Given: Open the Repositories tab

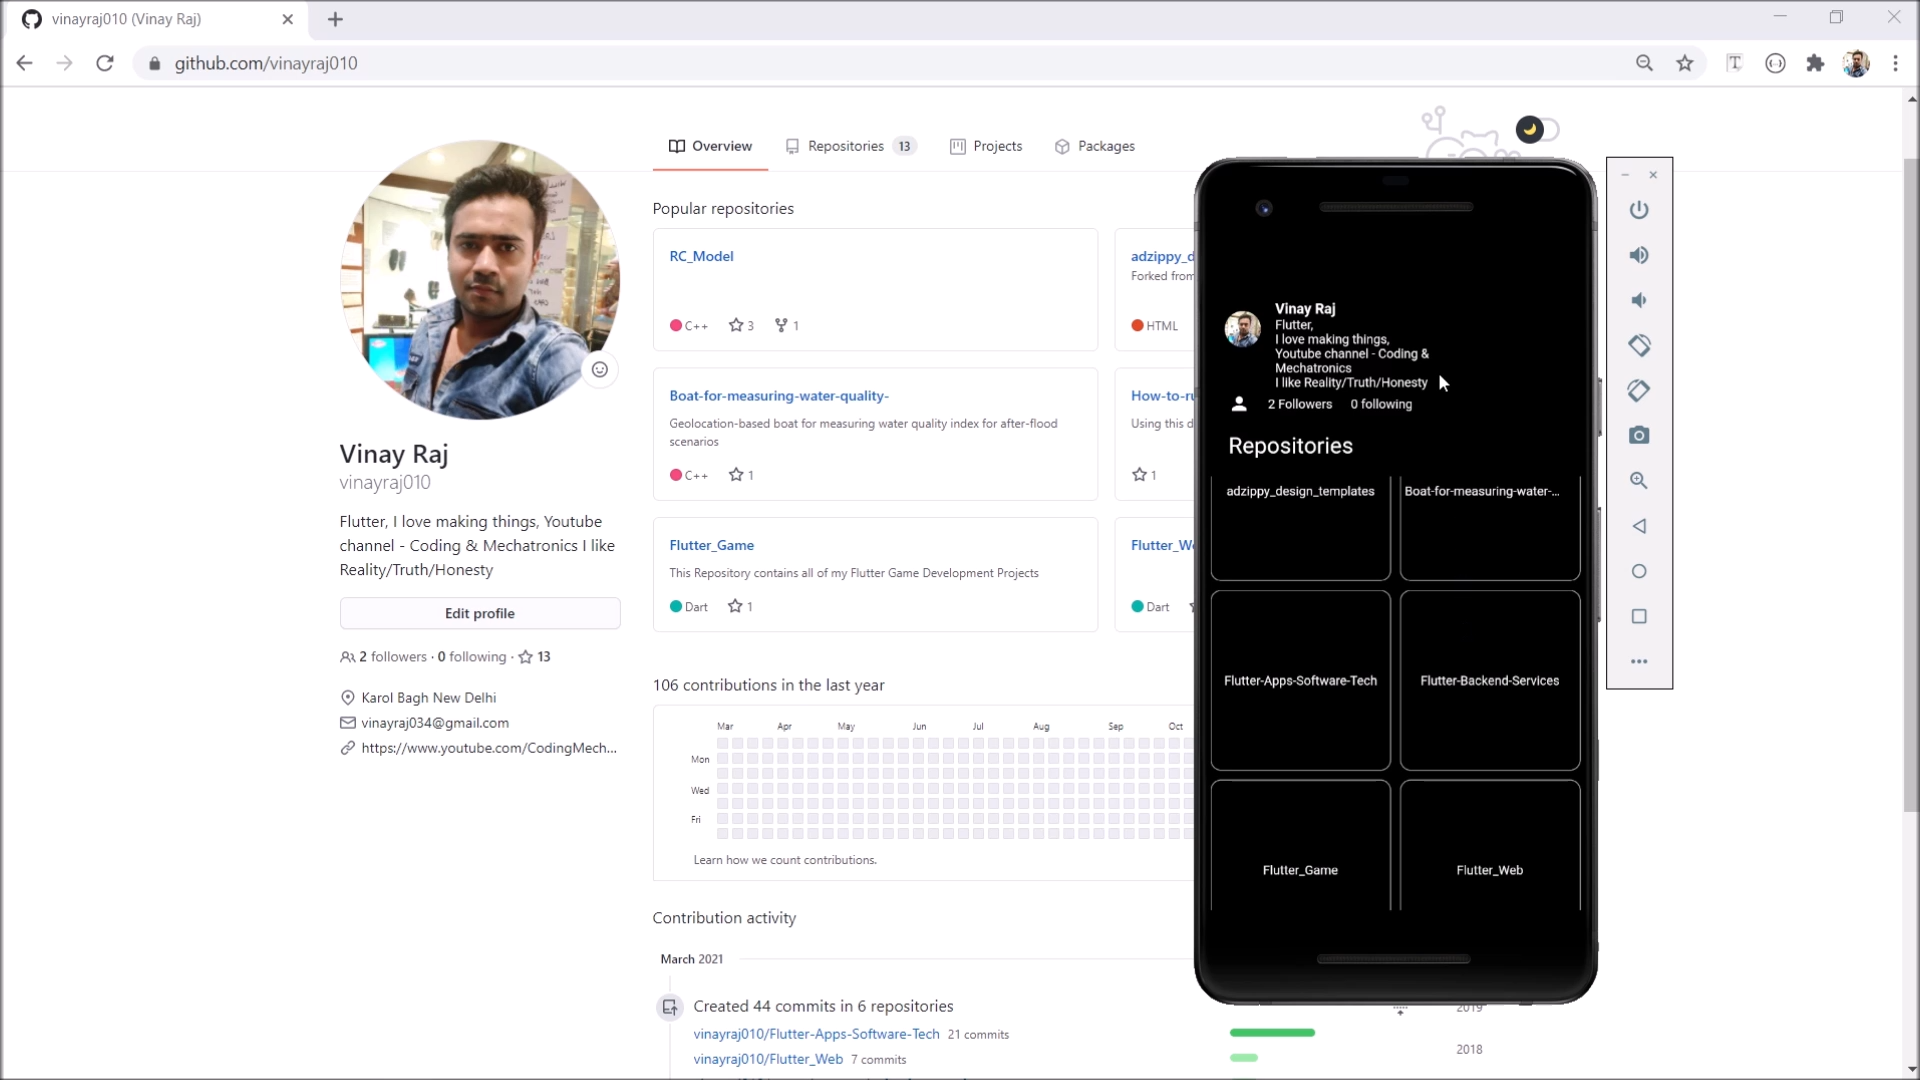Looking at the screenshot, I should 851,146.
